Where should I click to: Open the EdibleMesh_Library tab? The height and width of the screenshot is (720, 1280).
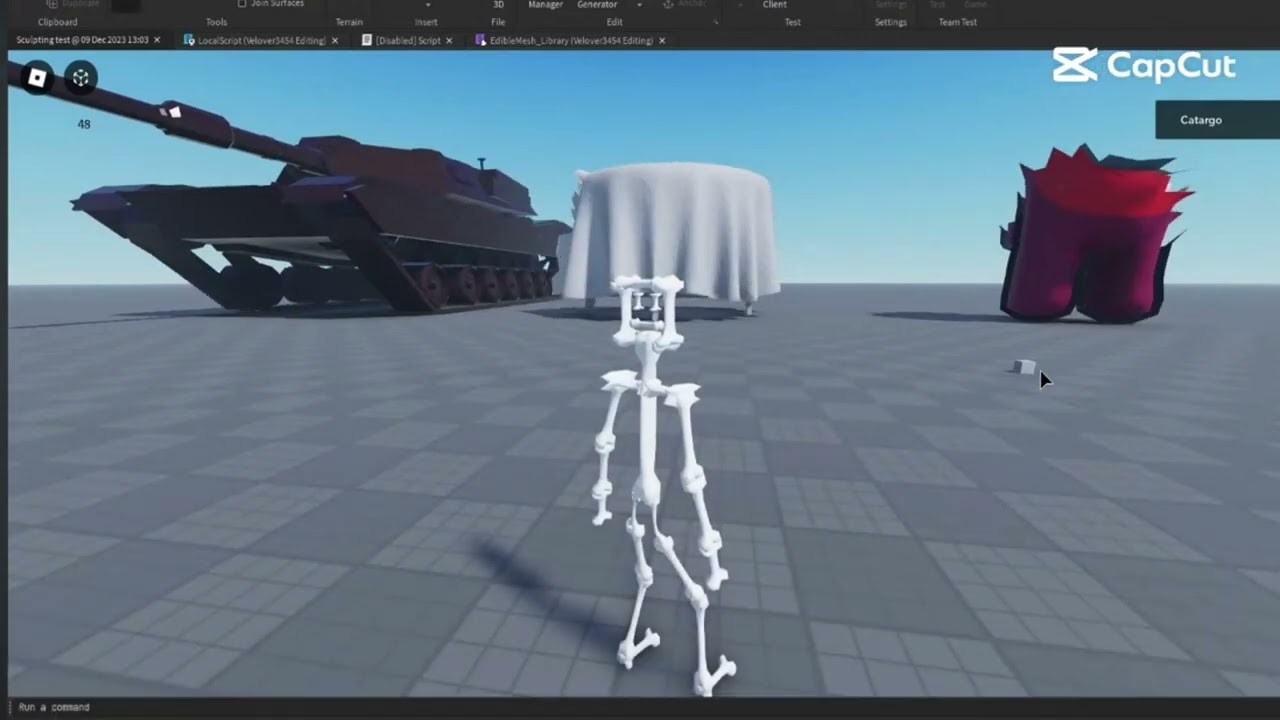coord(571,41)
